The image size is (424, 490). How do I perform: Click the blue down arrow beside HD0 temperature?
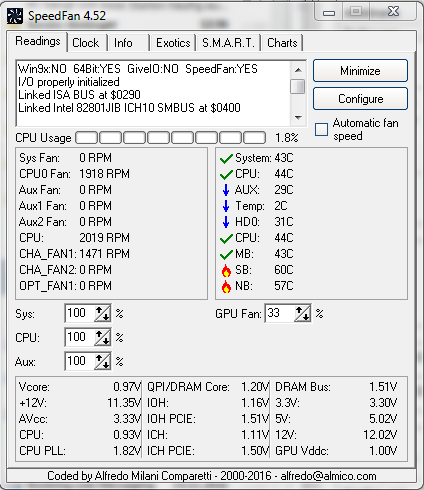pos(226,222)
